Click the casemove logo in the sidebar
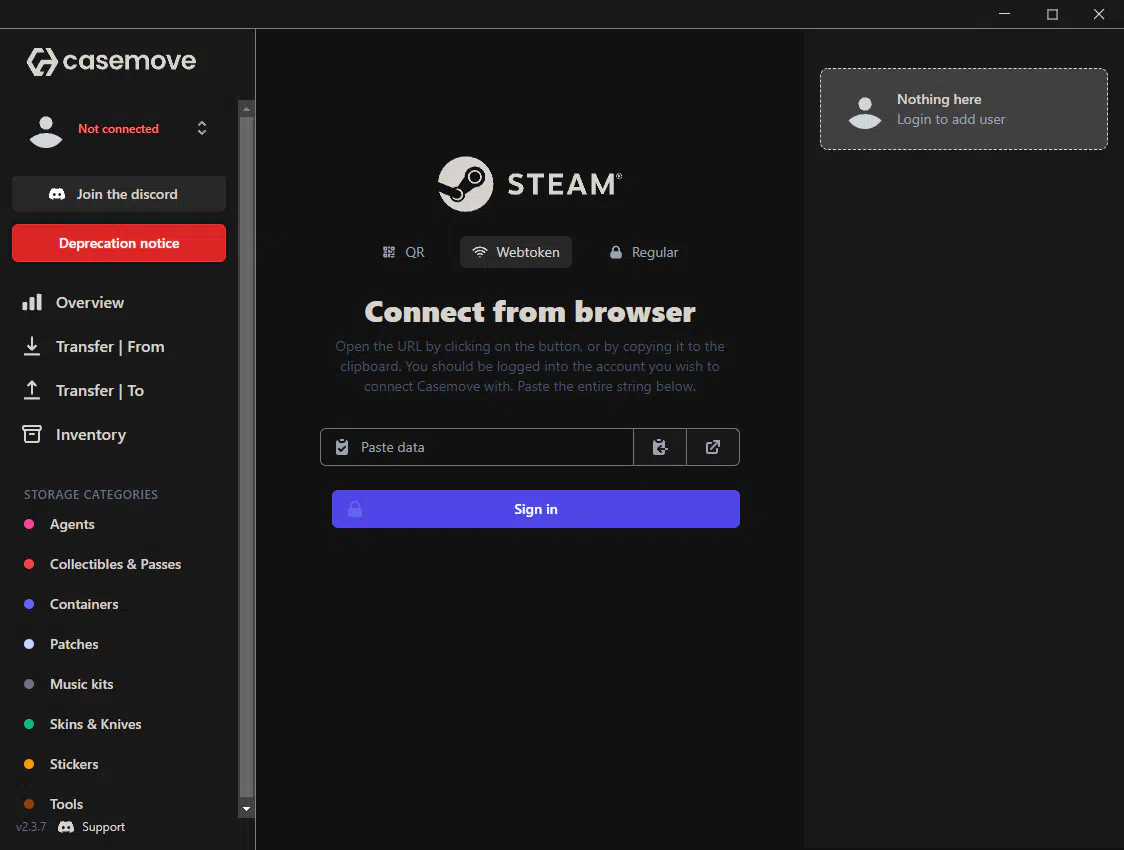Screen dimensions: 1124x850 pyautogui.click(x=111, y=62)
